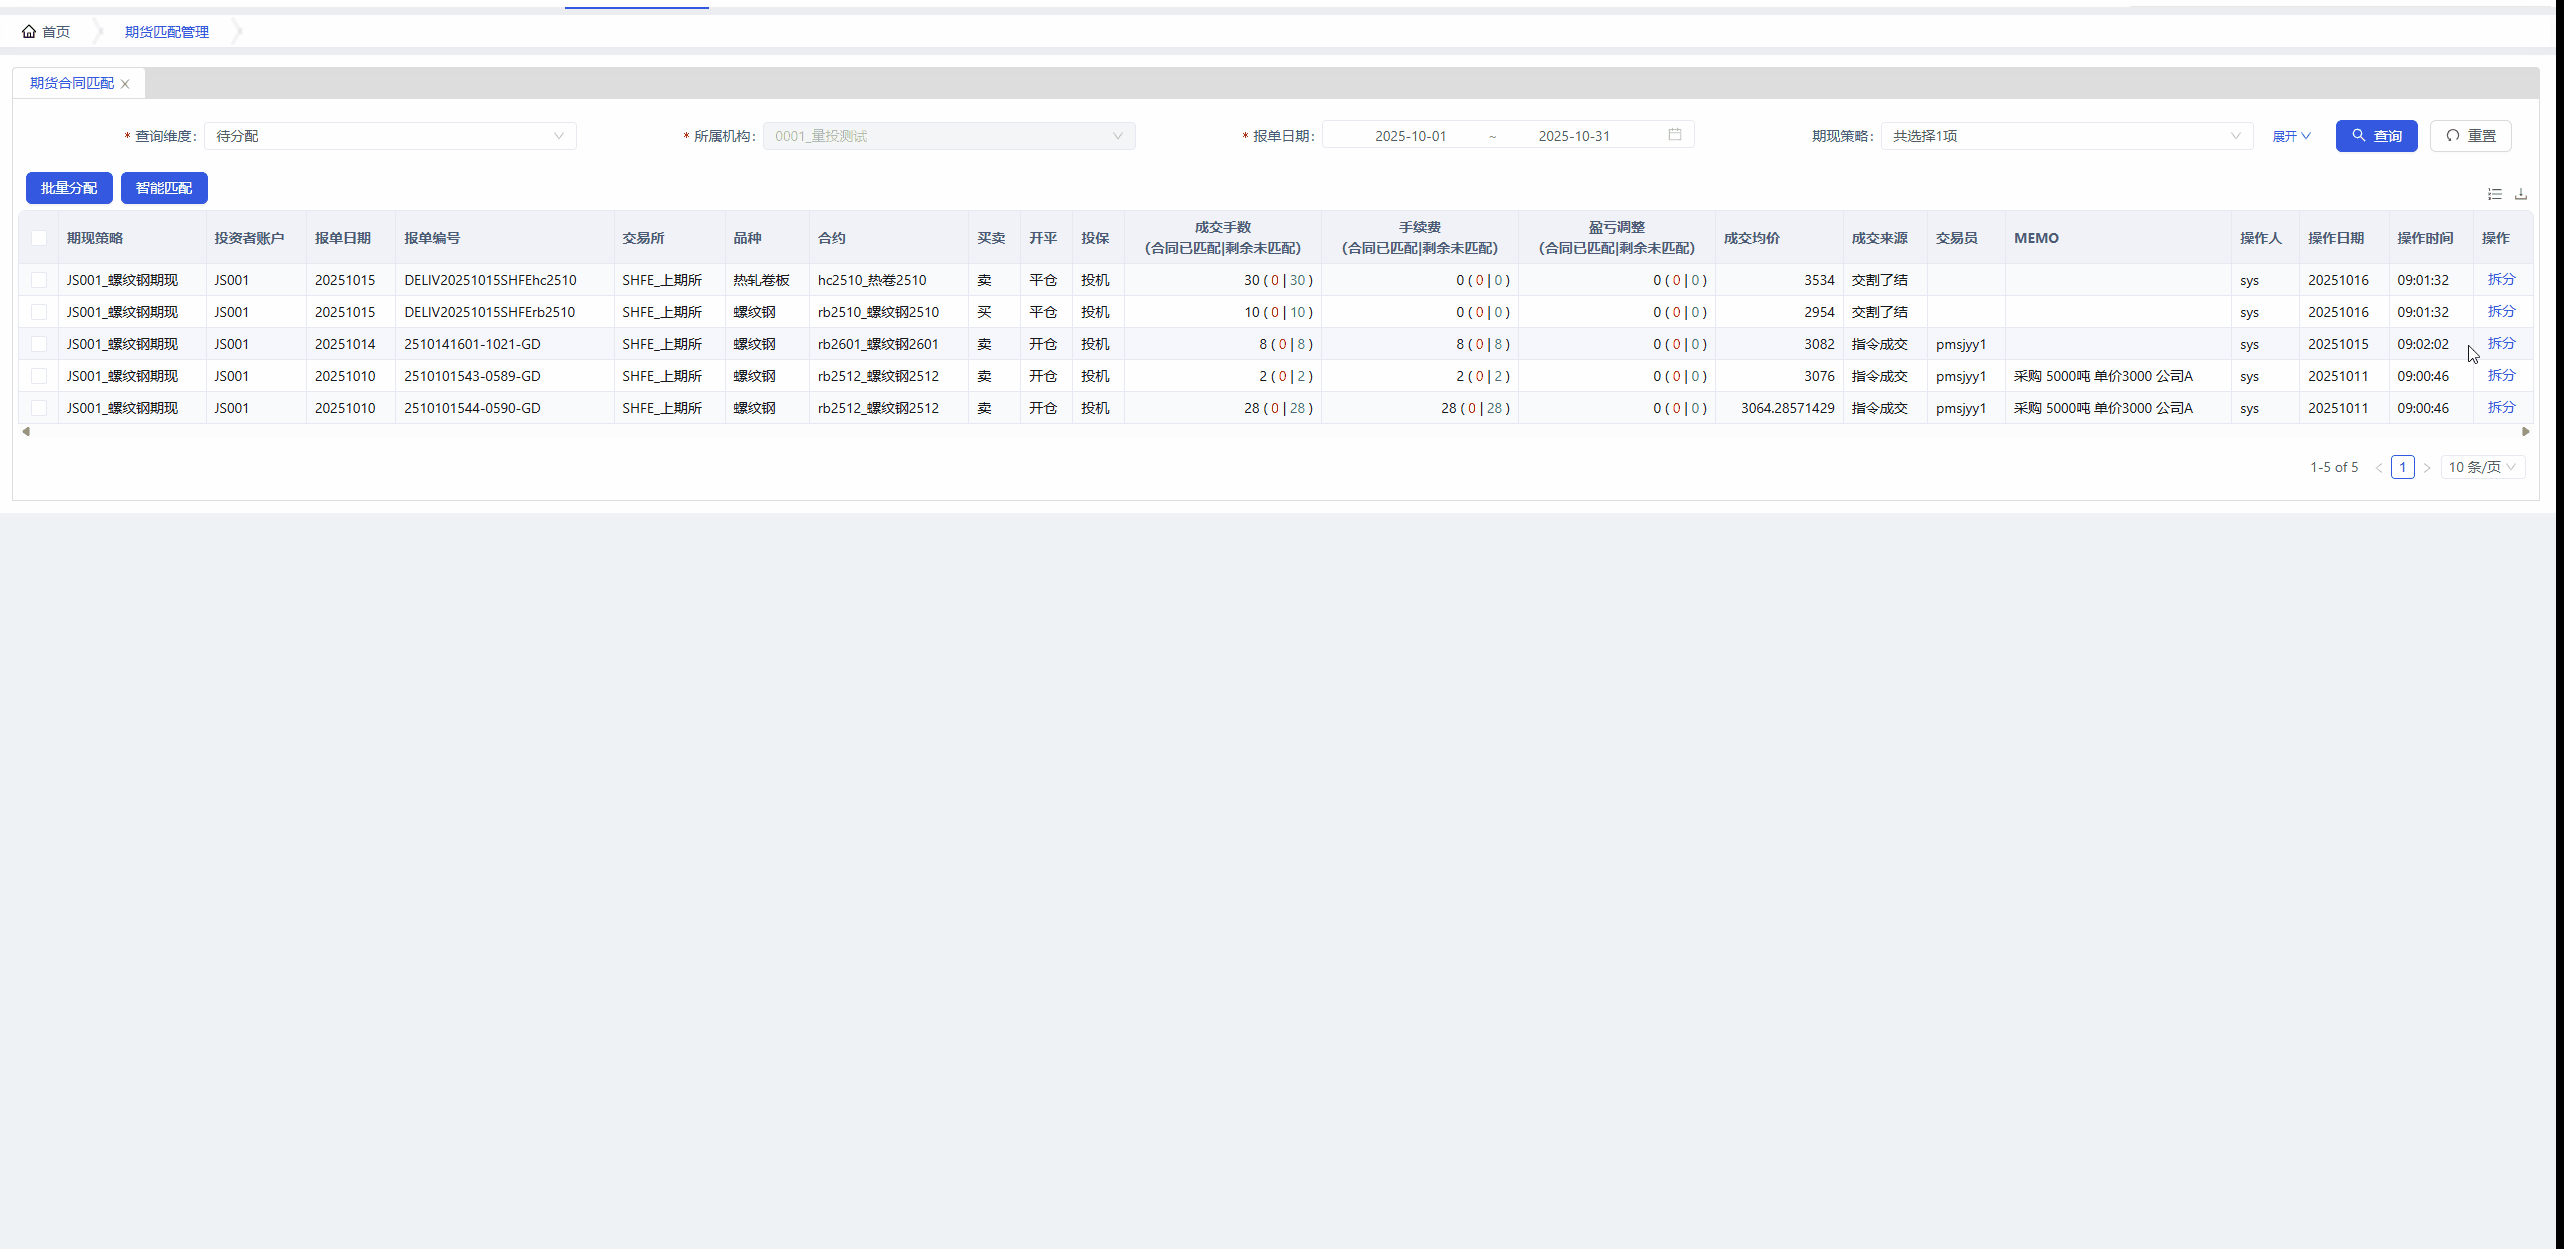This screenshot has width=2564, height=1249.
Task: Open the 10 条/页 page size selector
Action: pyautogui.click(x=2482, y=467)
